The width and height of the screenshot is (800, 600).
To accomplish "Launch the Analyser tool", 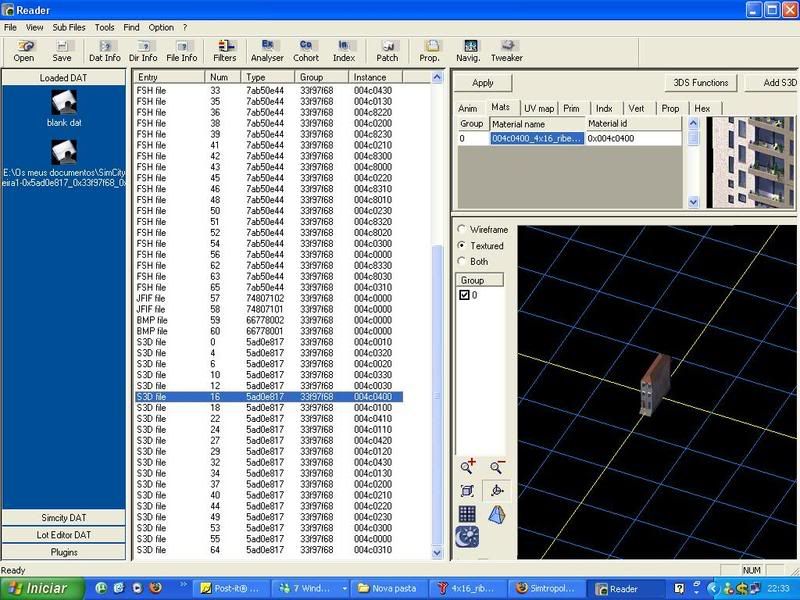I will (267, 51).
